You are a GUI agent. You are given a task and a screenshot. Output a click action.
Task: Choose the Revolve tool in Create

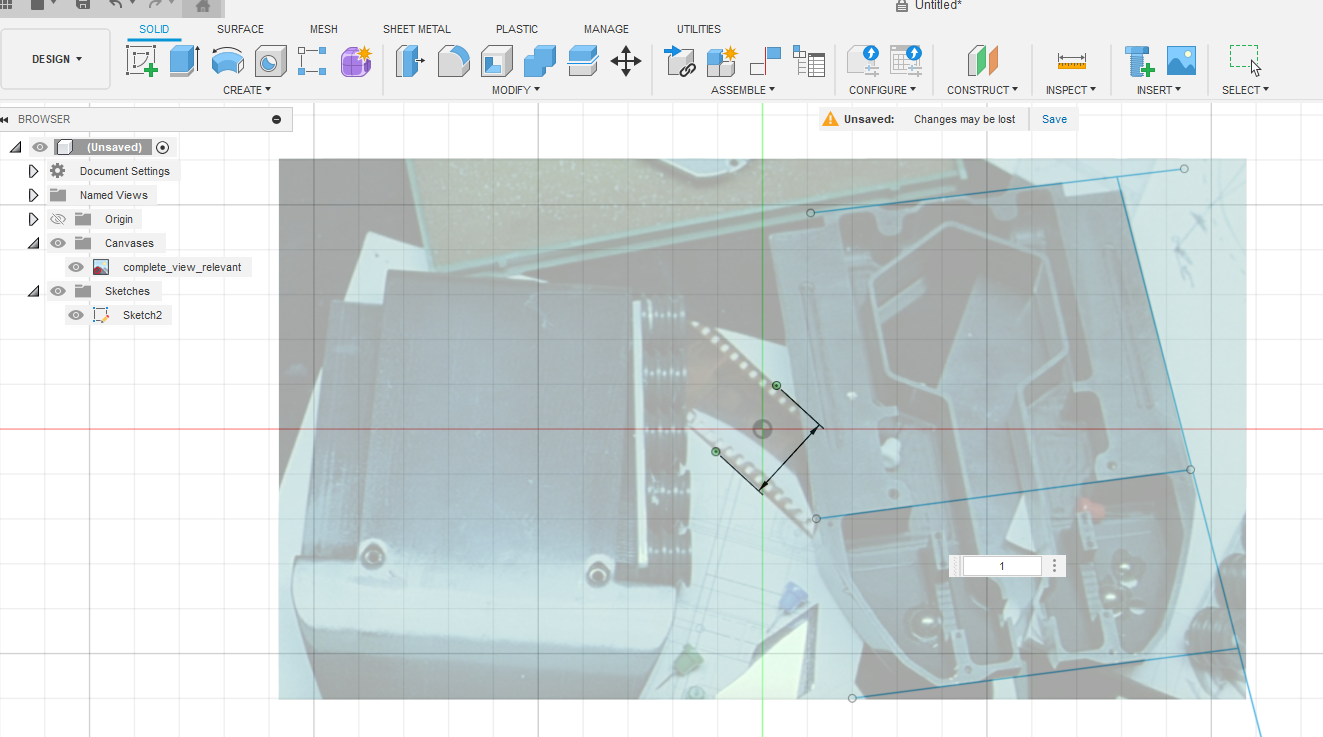[228, 61]
